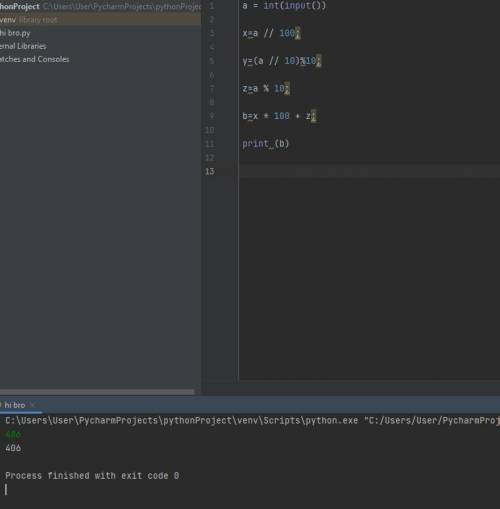Click gutter line number 10
500x509 pixels.
210,130
